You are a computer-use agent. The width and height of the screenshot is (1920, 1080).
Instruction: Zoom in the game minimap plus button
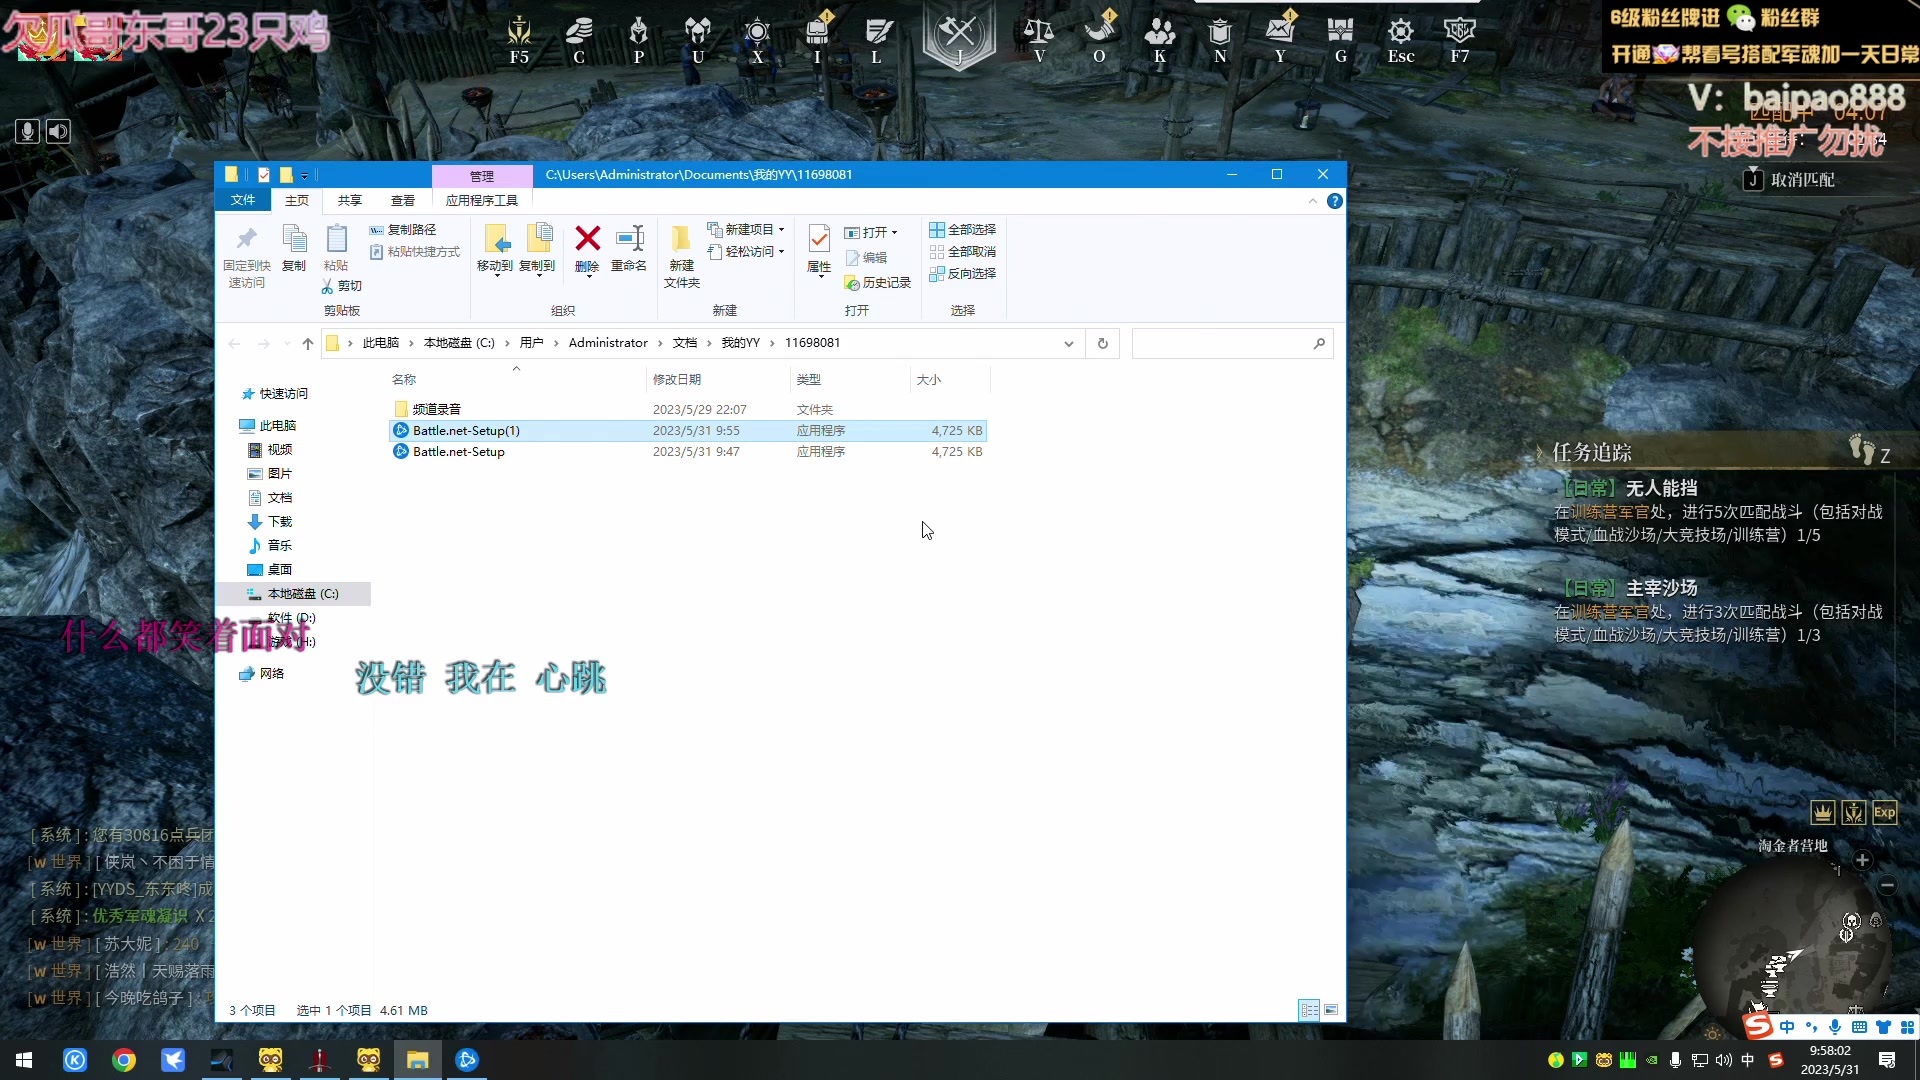coord(1862,860)
